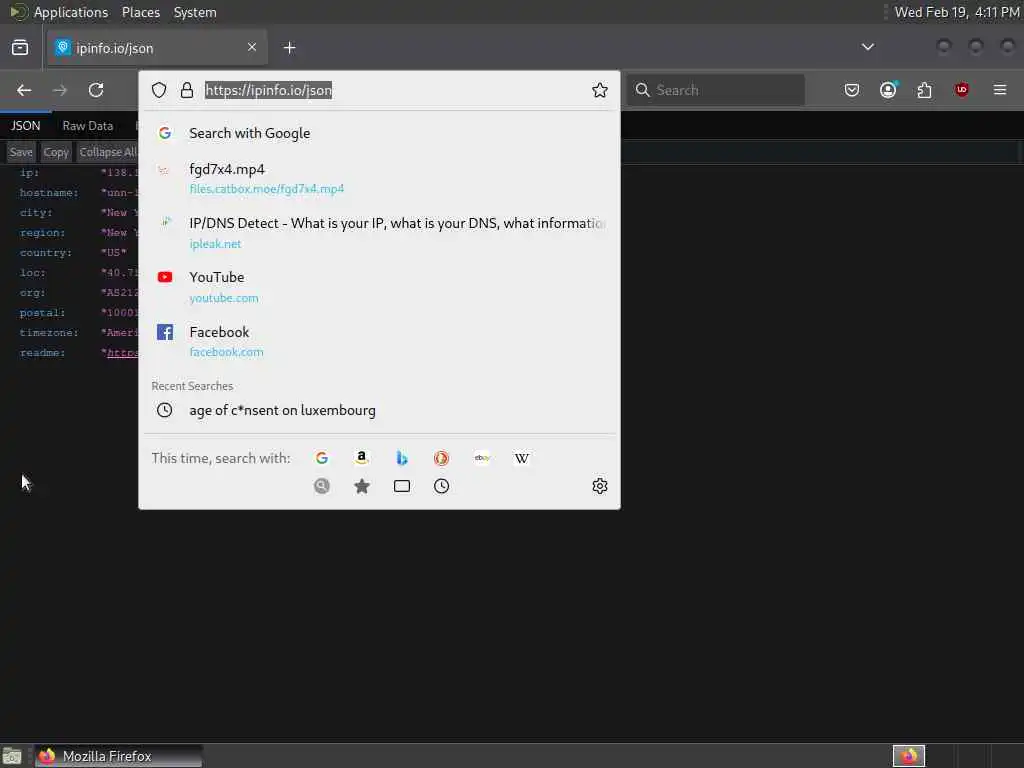Image resolution: width=1024 pixels, height=768 pixels.
Task: Search this time with DuckDuckGo icon
Action: tap(441, 458)
